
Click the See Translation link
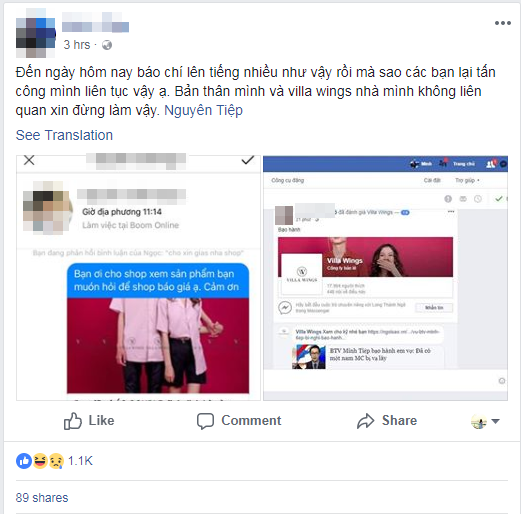coord(64,135)
